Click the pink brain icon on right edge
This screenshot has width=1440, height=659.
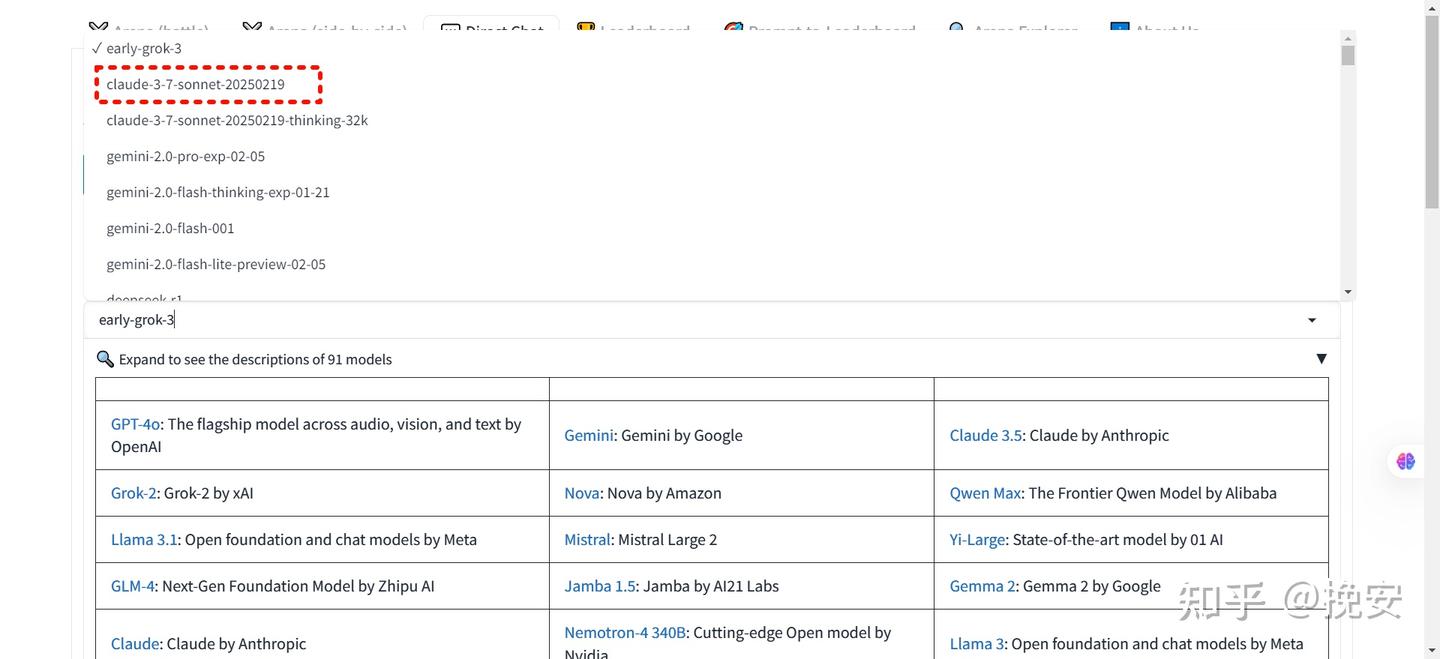(1406, 461)
